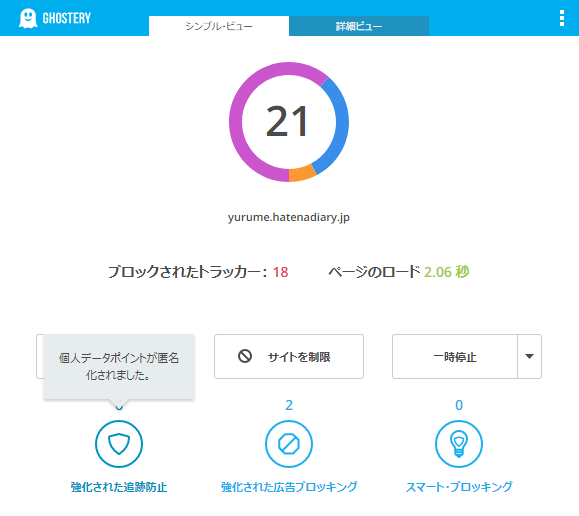Click the restrict-site prohibition icon

point(245,356)
